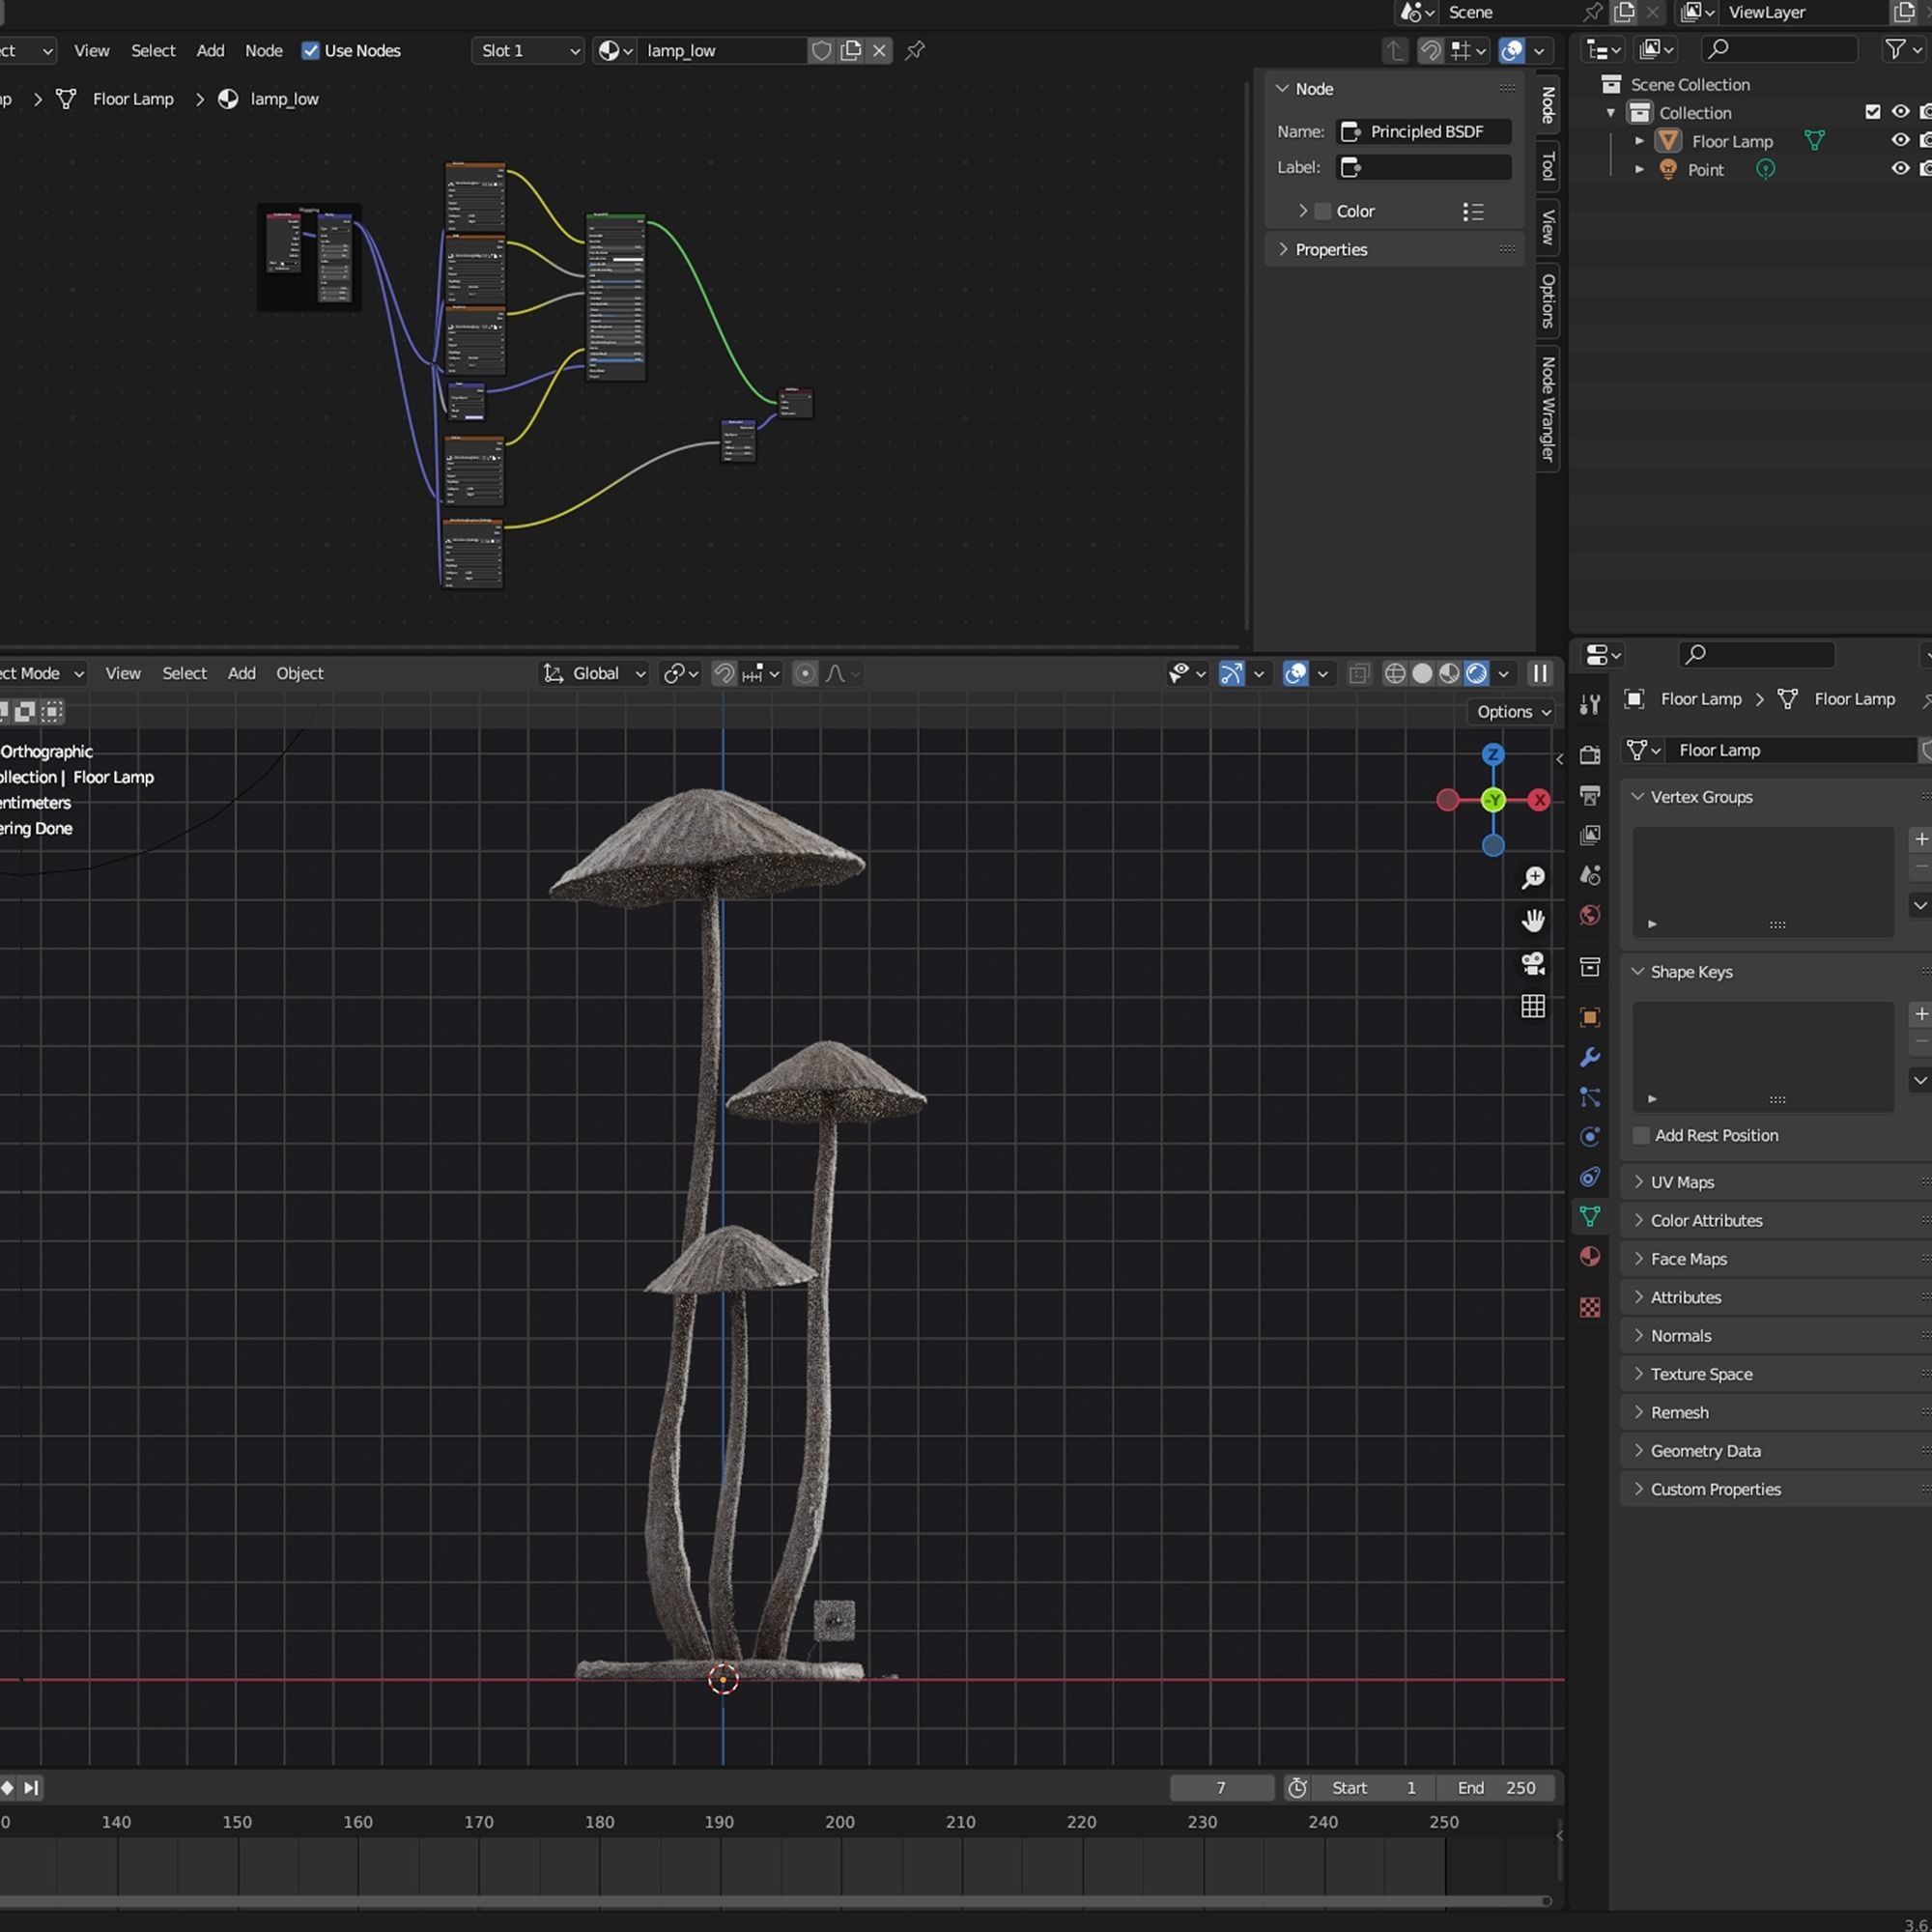Screen dimensions: 1932x1932
Task: Open the Output properties tab
Action: (x=1590, y=795)
